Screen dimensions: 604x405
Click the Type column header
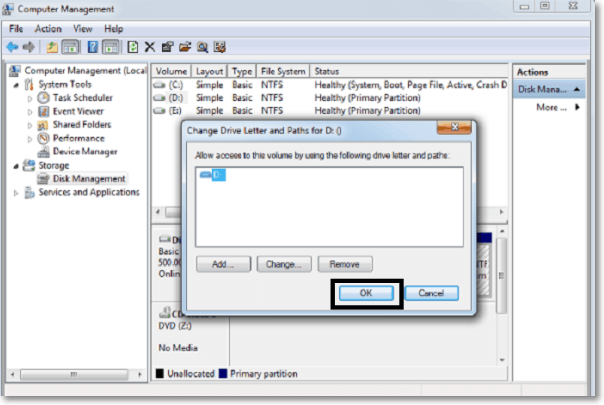pos(242,71)
